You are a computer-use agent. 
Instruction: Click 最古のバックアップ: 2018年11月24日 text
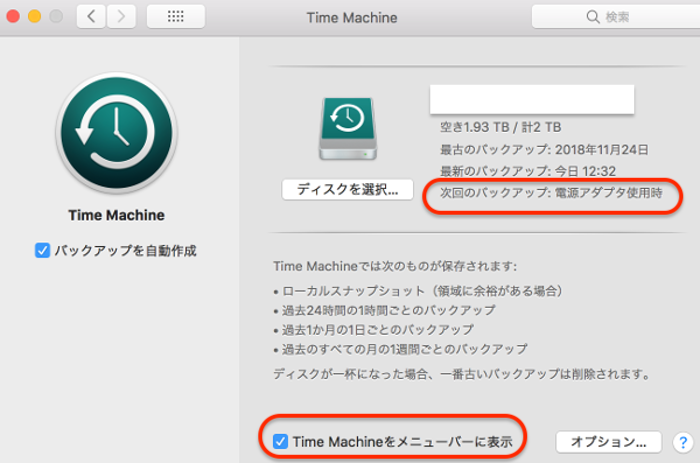coord(544,150)
